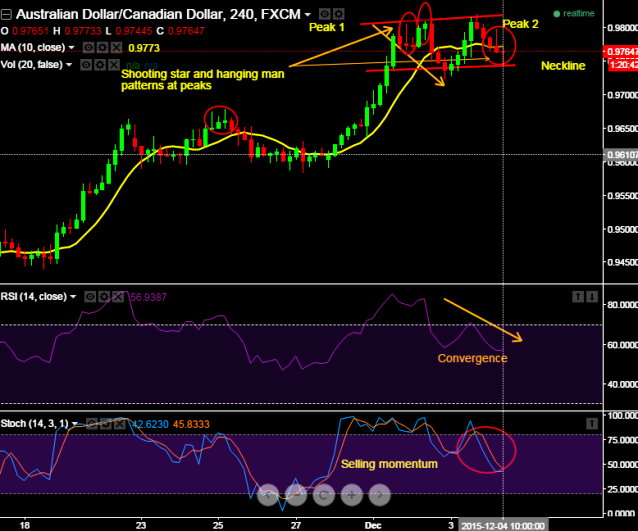This screenshot has height=531, width=638.
Task: Select the Selling momentum text annotation
Action: point(389,464)
